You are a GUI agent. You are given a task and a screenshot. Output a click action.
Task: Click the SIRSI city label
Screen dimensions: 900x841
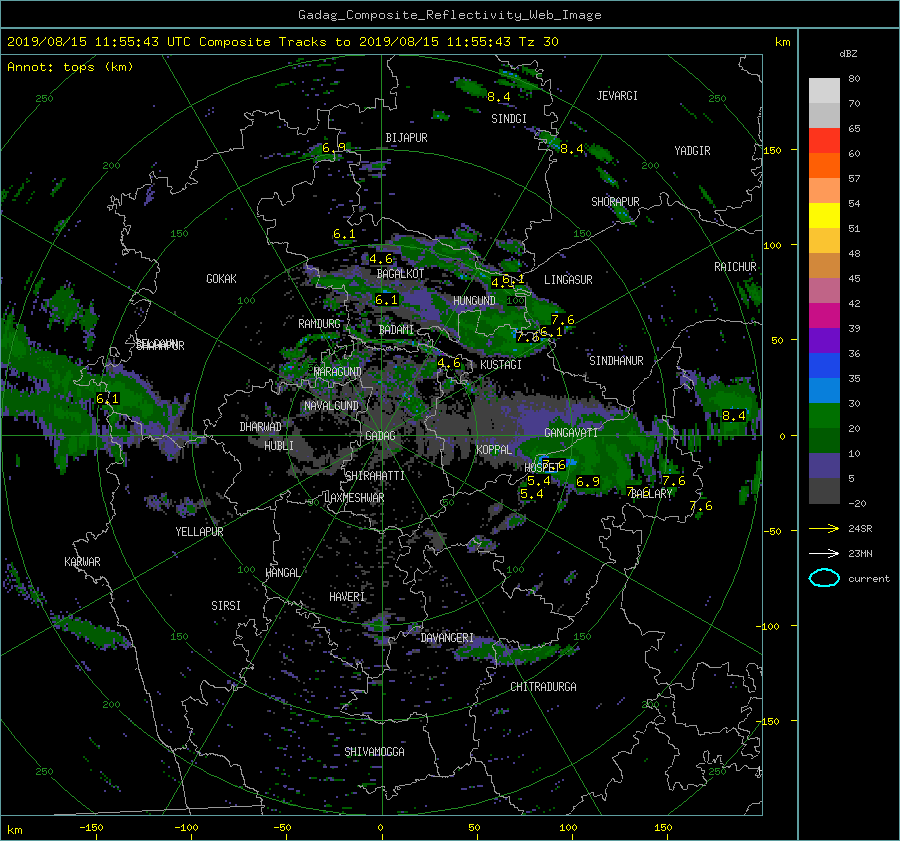[x=226, y=606]
